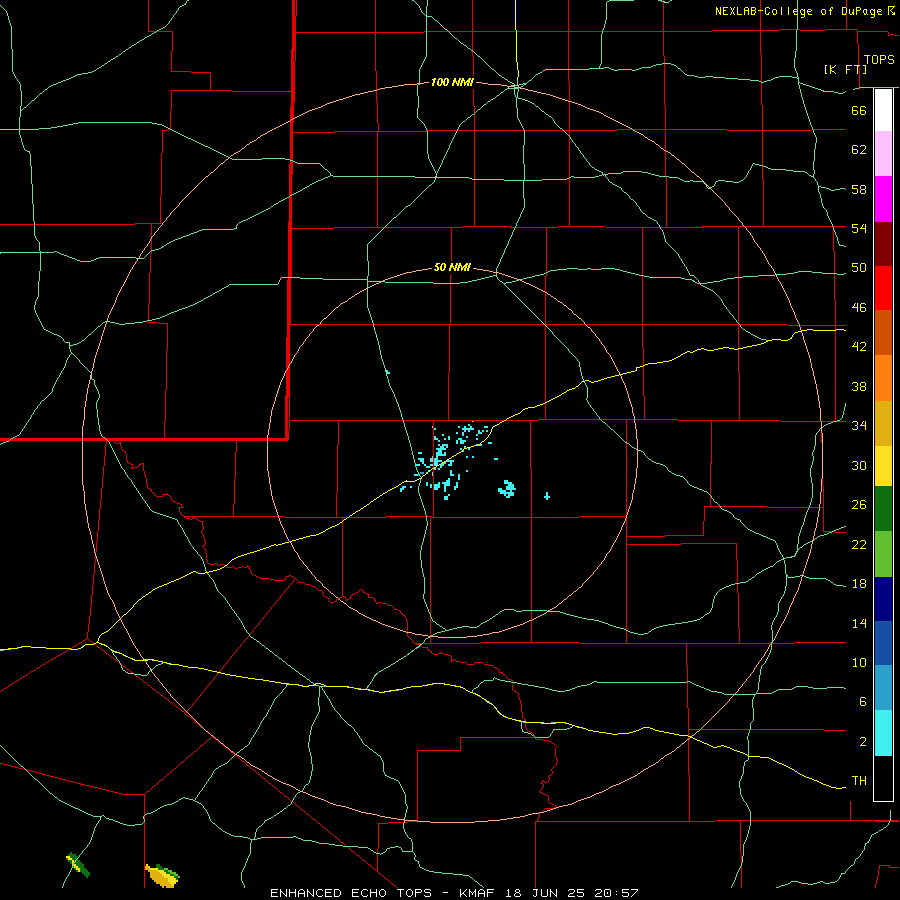The image size is (900, 900).
Task: Click the TOPS legend title
Action: coord(879,59)
